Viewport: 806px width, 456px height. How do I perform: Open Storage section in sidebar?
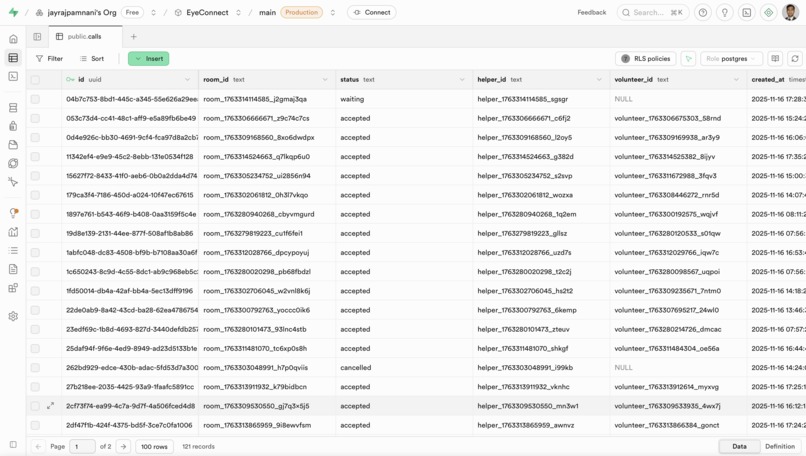click(13, 145)
